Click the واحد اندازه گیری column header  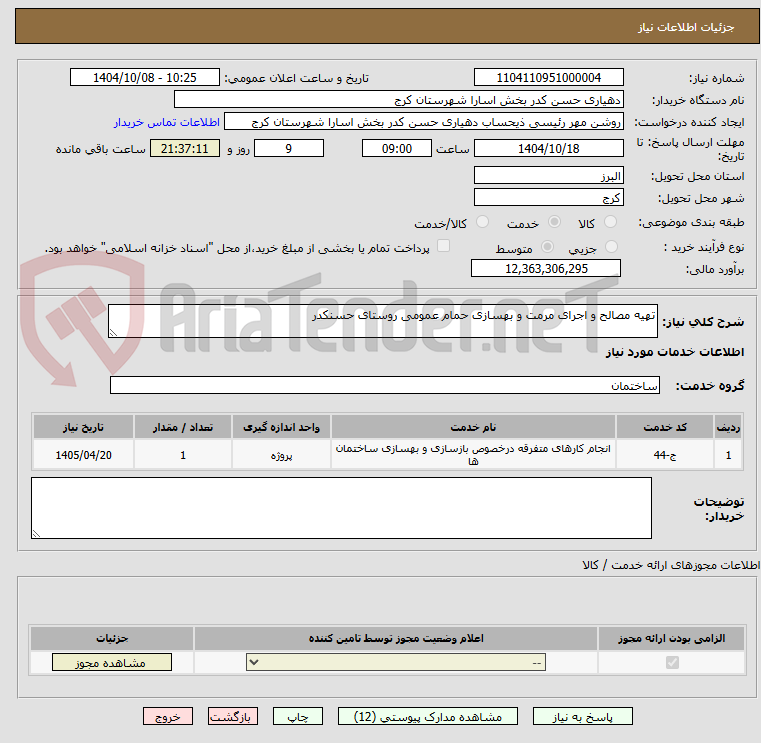[x=281, y=427]
